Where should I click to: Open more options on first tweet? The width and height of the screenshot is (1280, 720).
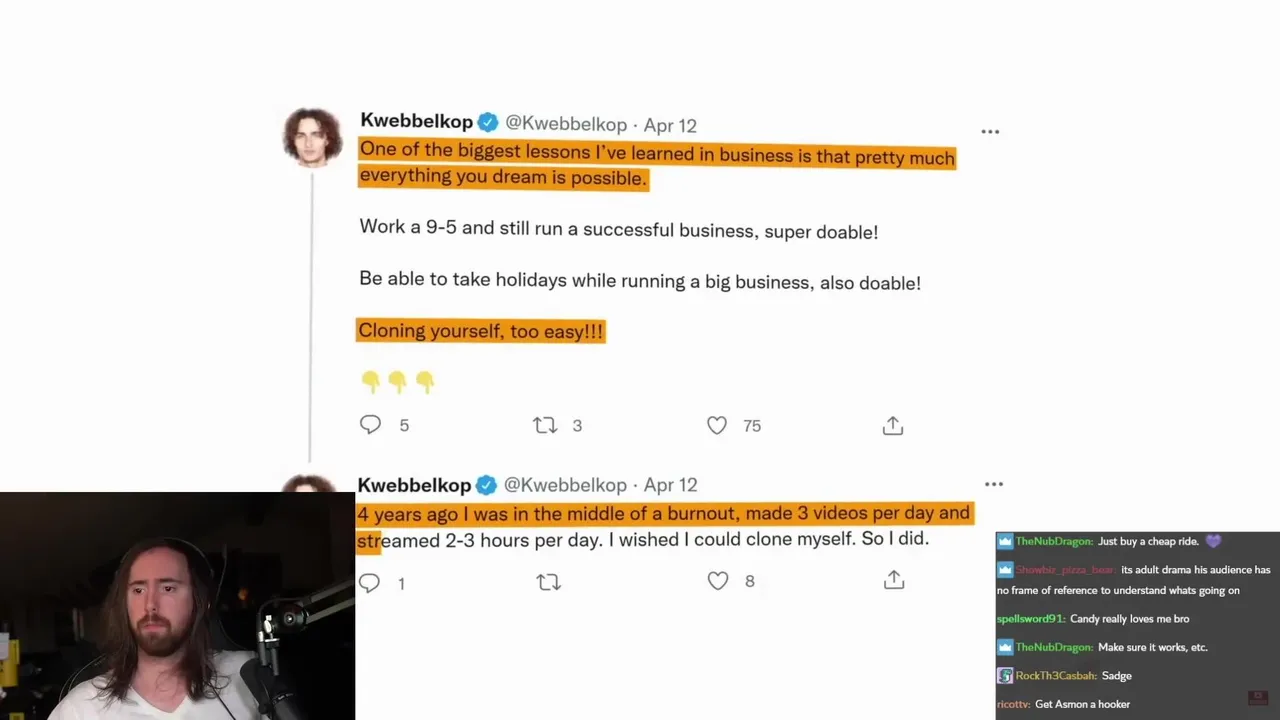(990, 132)
